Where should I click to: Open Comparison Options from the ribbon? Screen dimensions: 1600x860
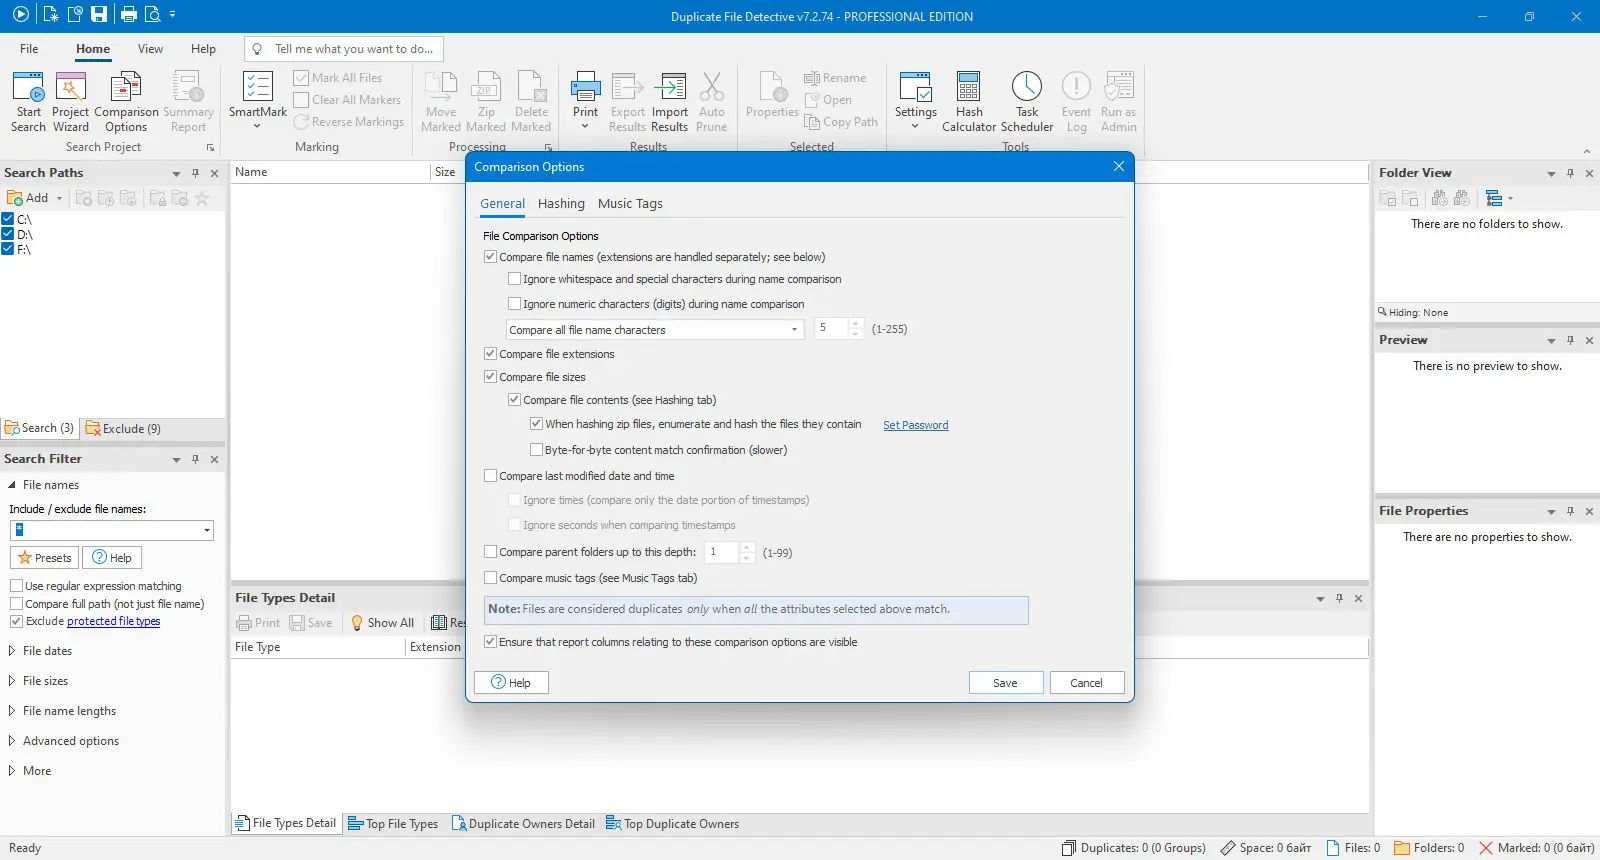pyautogui.click(x=126, y=101)
